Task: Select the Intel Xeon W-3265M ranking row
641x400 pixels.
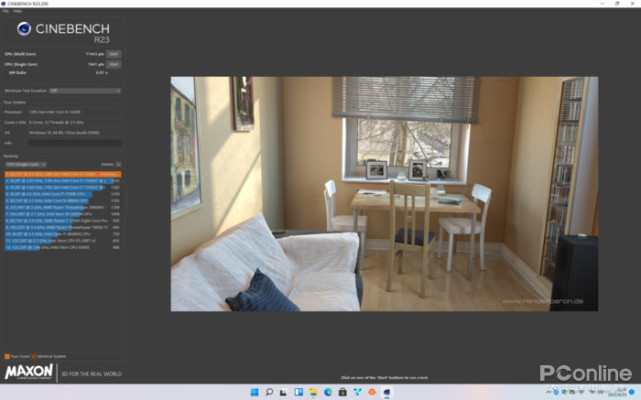Action: tap(63, 214)
